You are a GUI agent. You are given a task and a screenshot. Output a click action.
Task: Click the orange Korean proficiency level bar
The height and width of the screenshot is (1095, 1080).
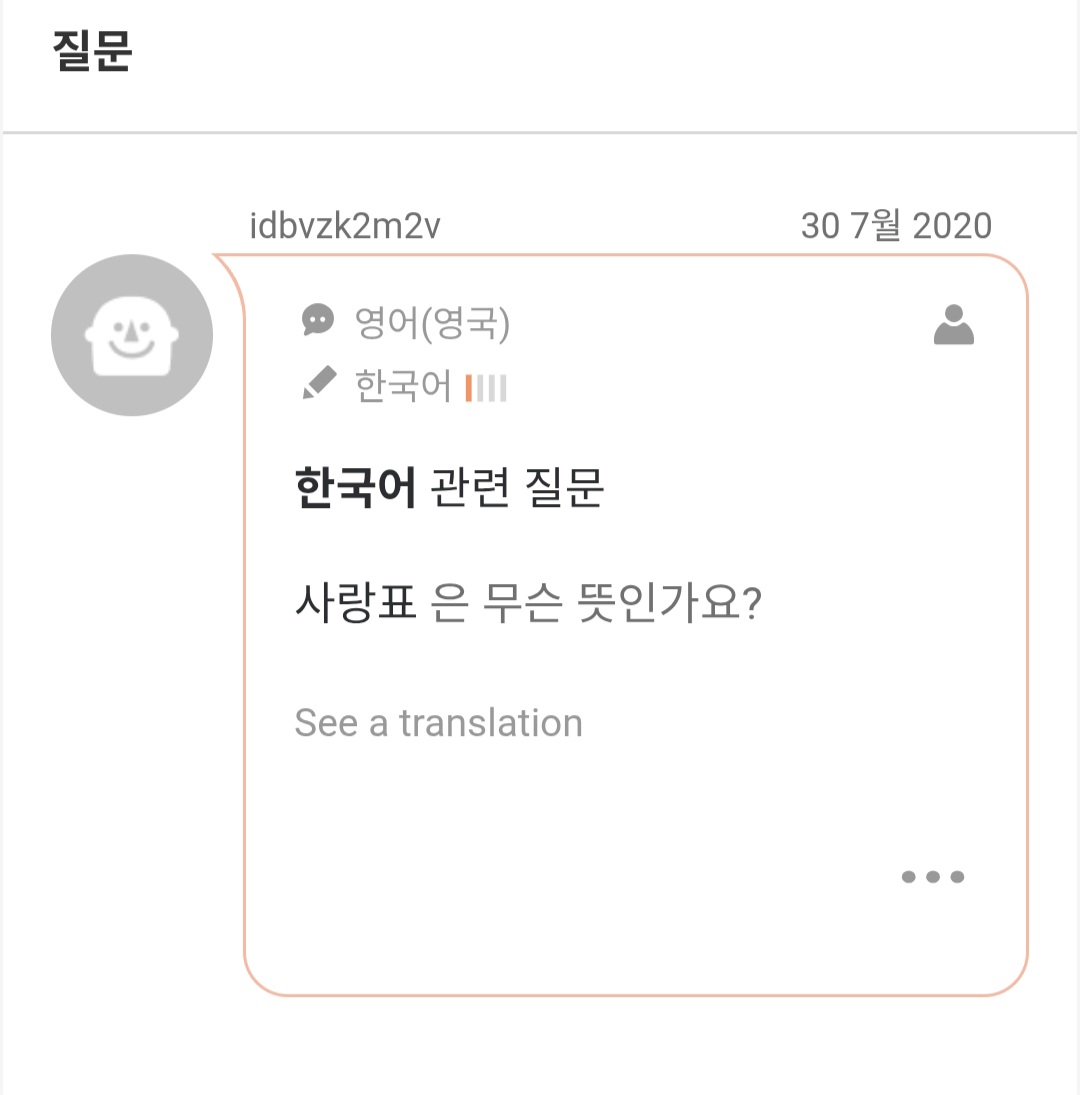[469, 388]
